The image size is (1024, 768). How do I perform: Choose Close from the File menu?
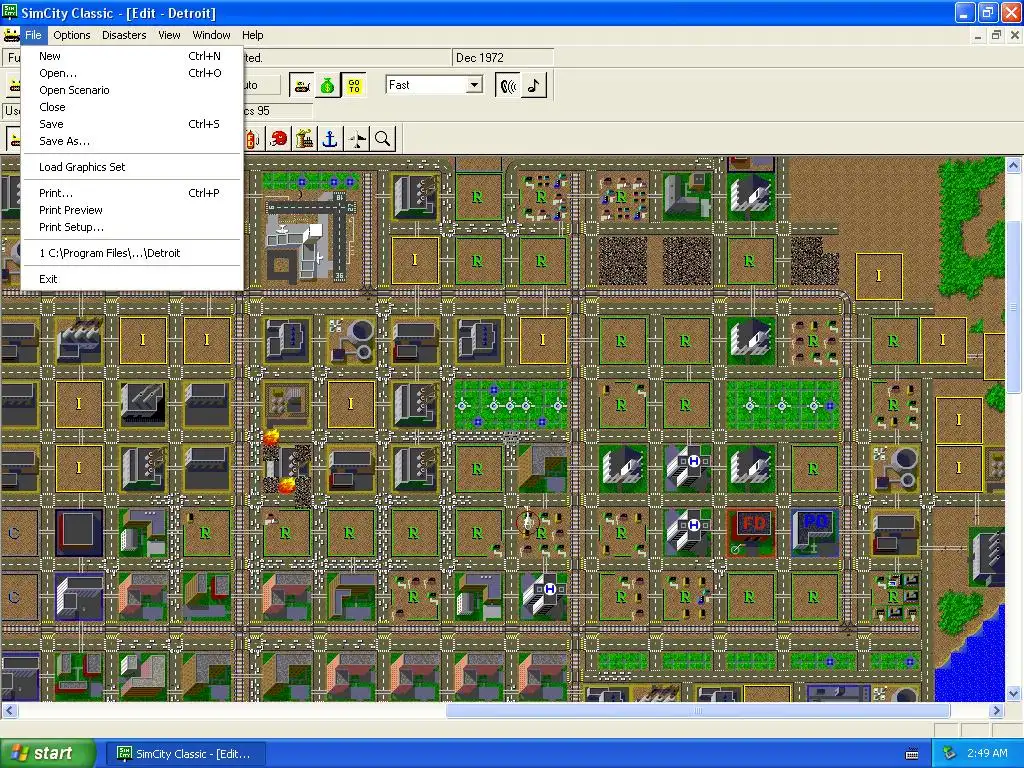(132, 107)
